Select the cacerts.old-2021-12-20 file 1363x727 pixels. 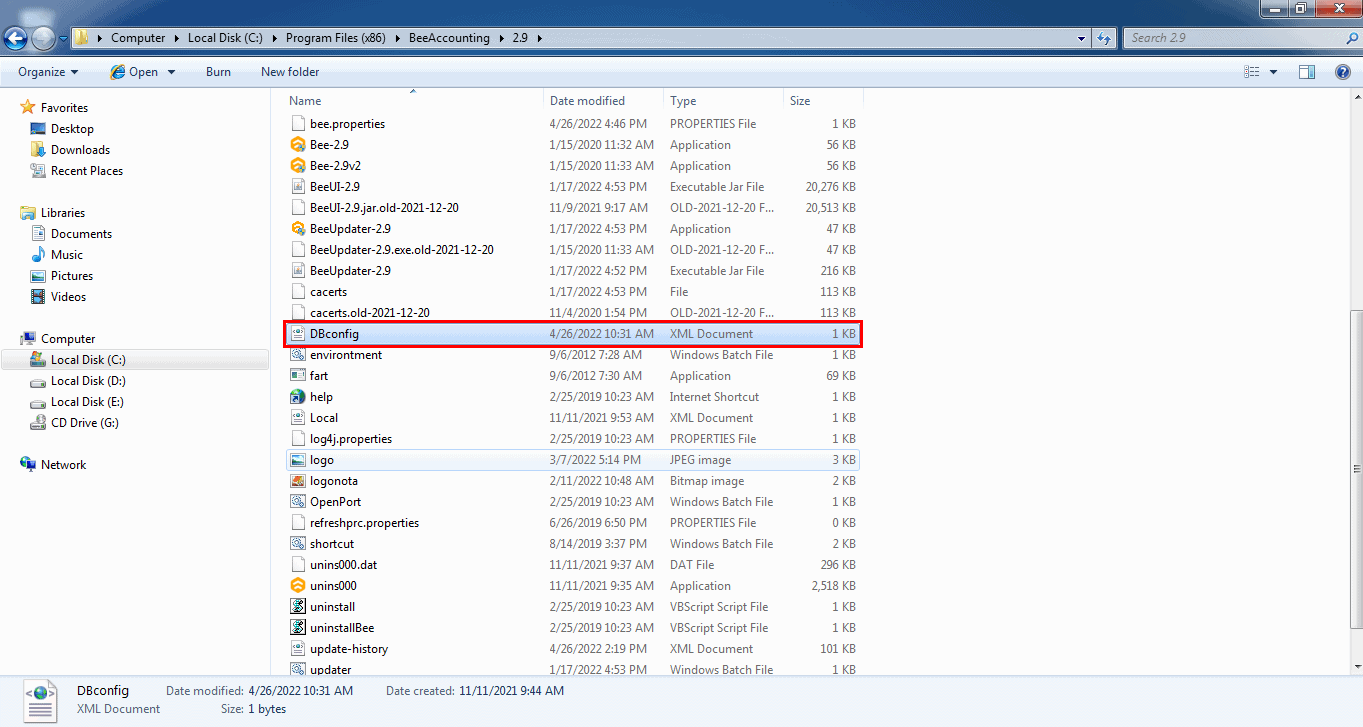[x=370, y=313]
